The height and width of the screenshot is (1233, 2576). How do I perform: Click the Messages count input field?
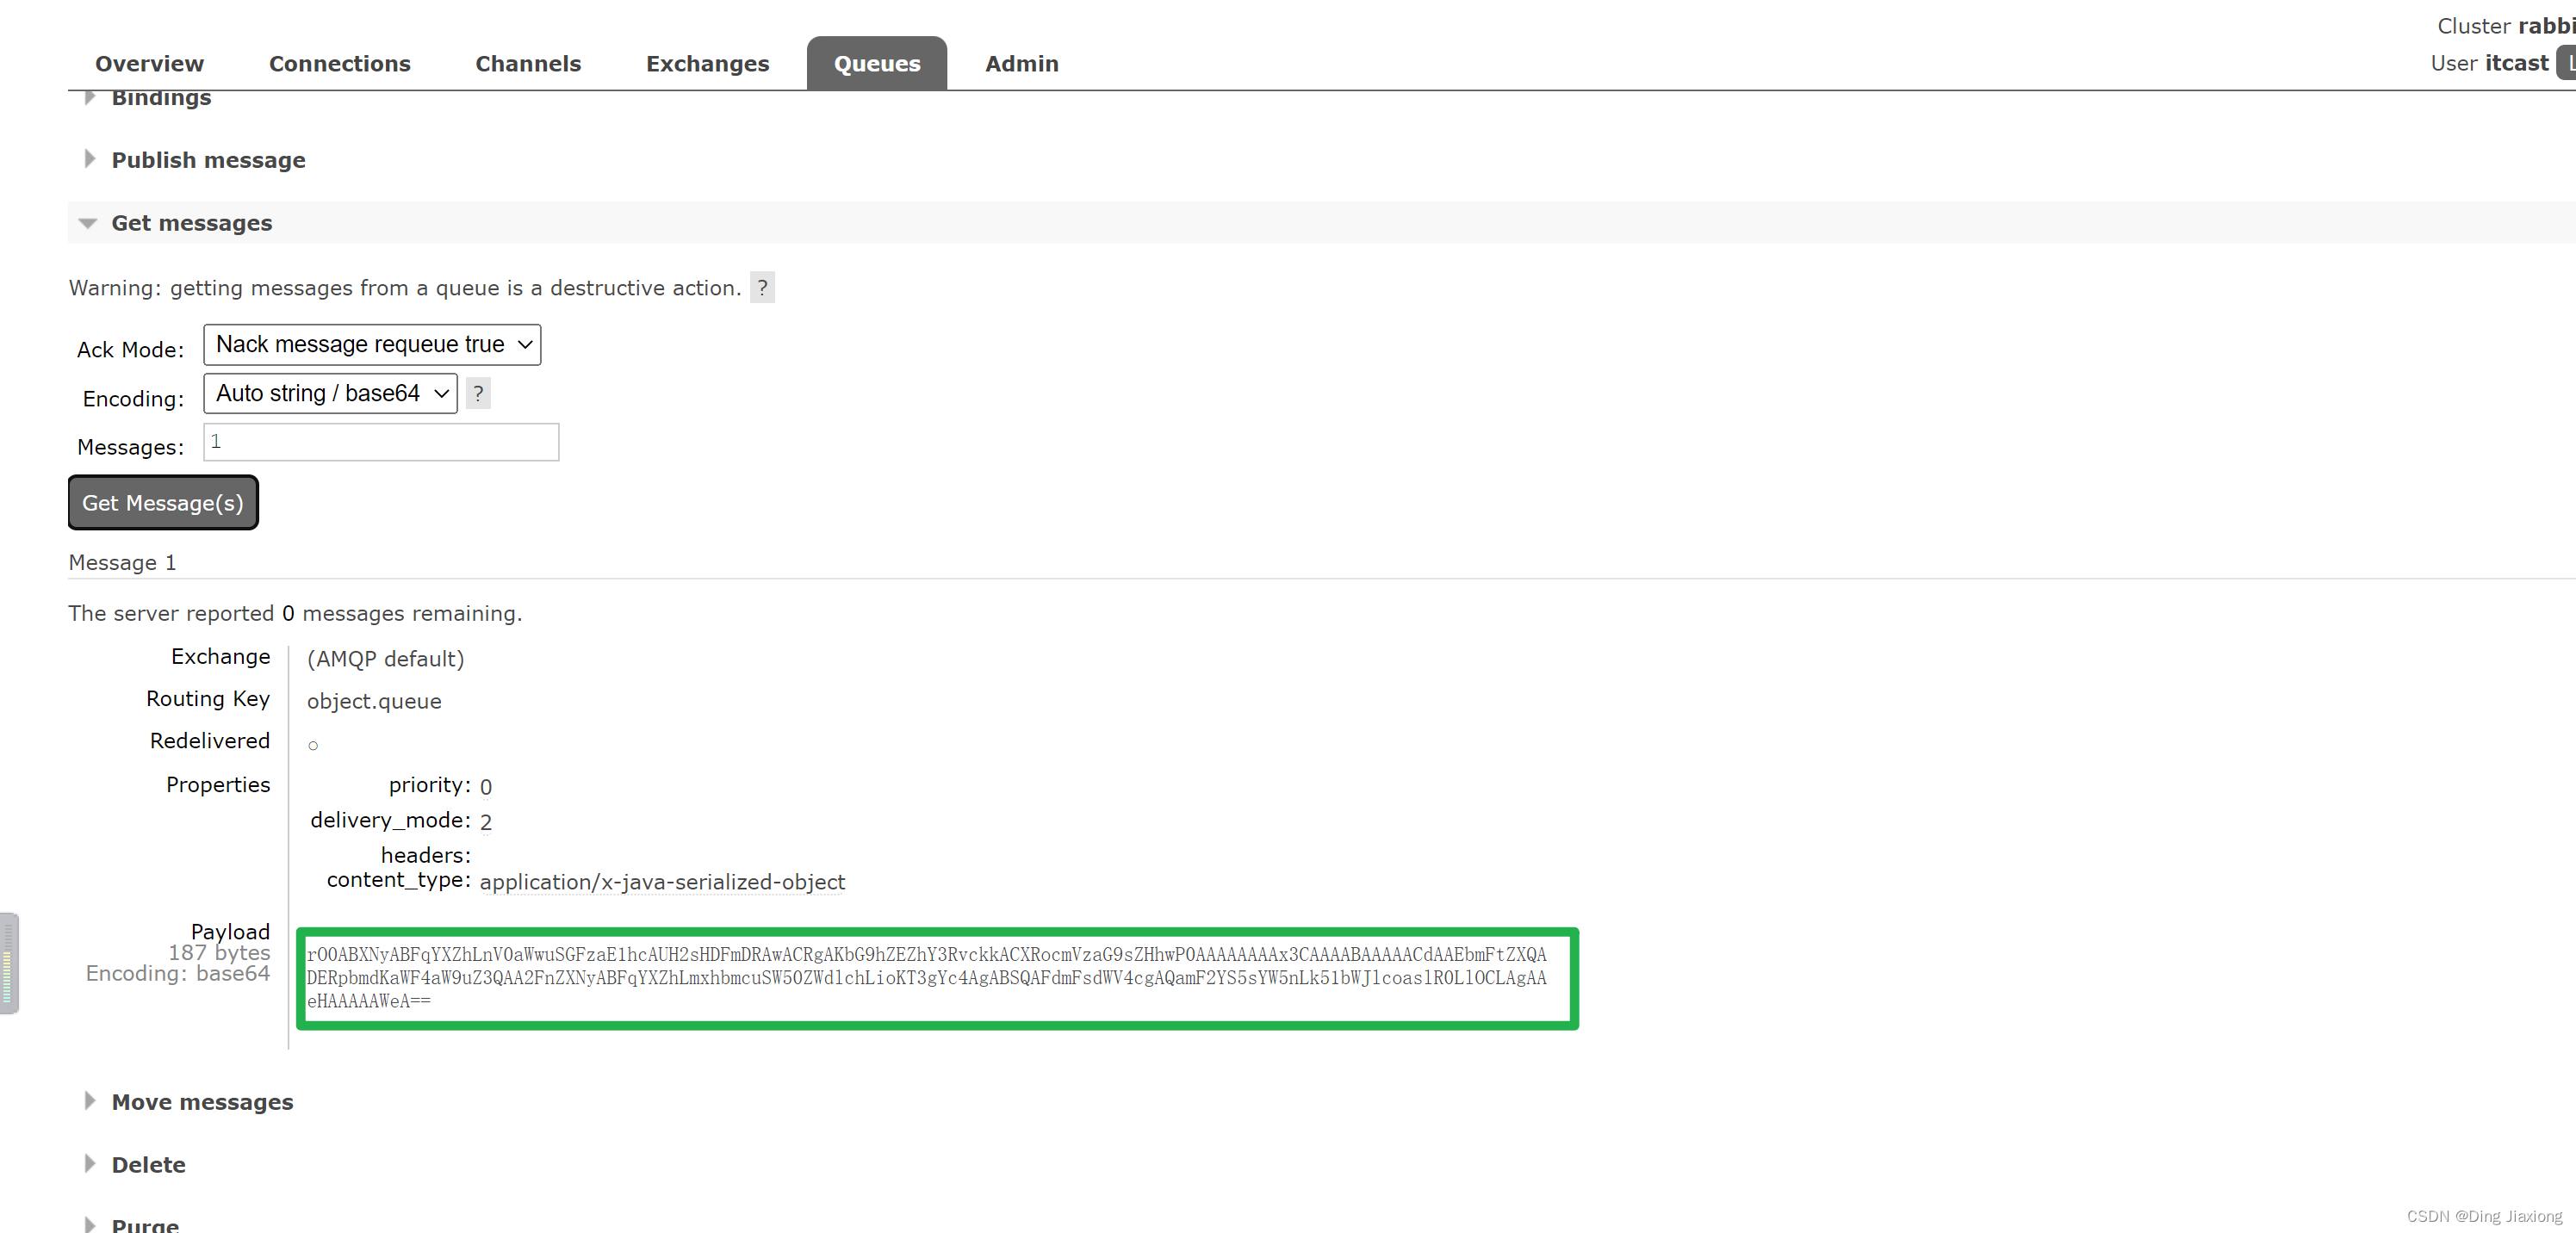point(381,442)
